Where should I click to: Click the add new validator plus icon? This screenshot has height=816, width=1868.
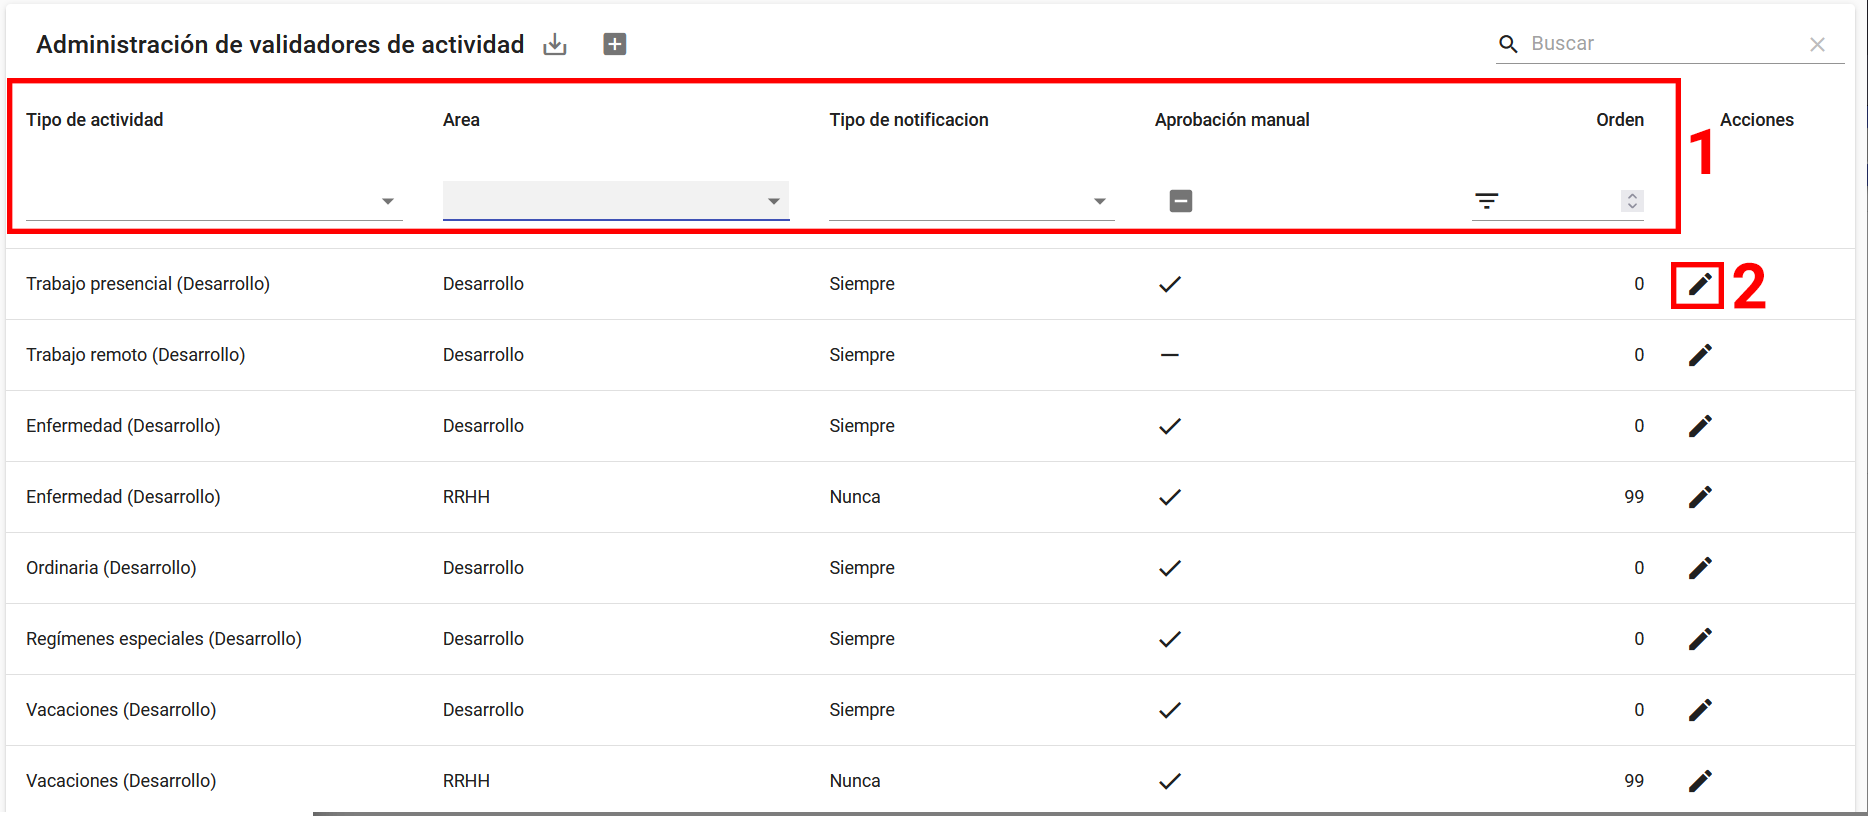pos(615,44)
